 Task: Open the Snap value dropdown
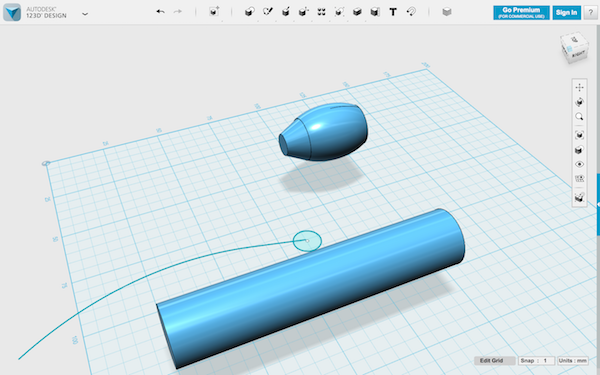click(536, 360)
